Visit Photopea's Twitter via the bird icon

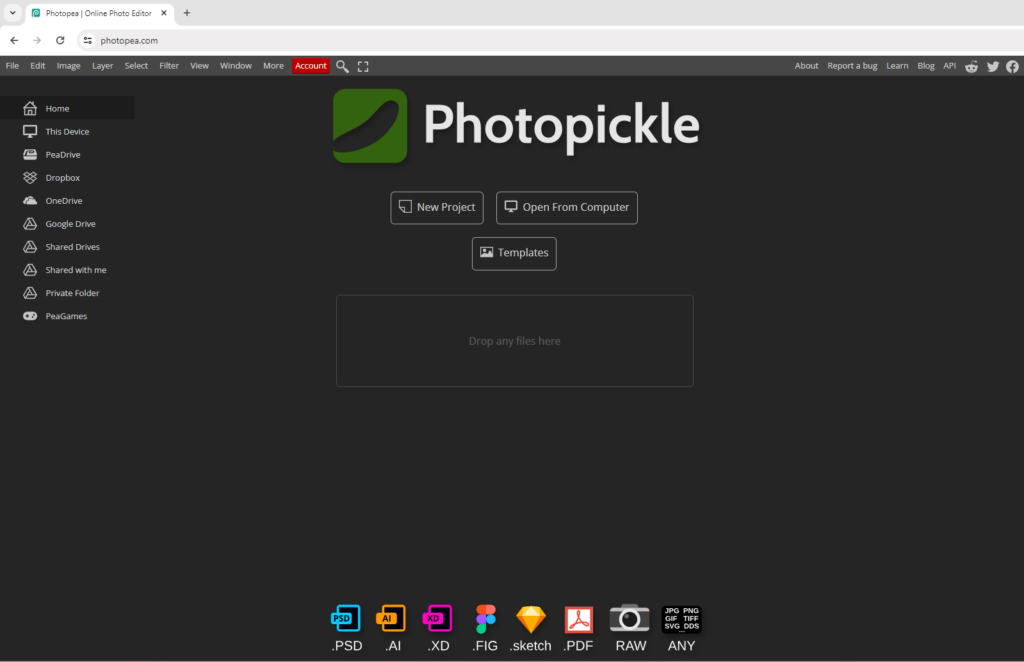tap(992, 66)
